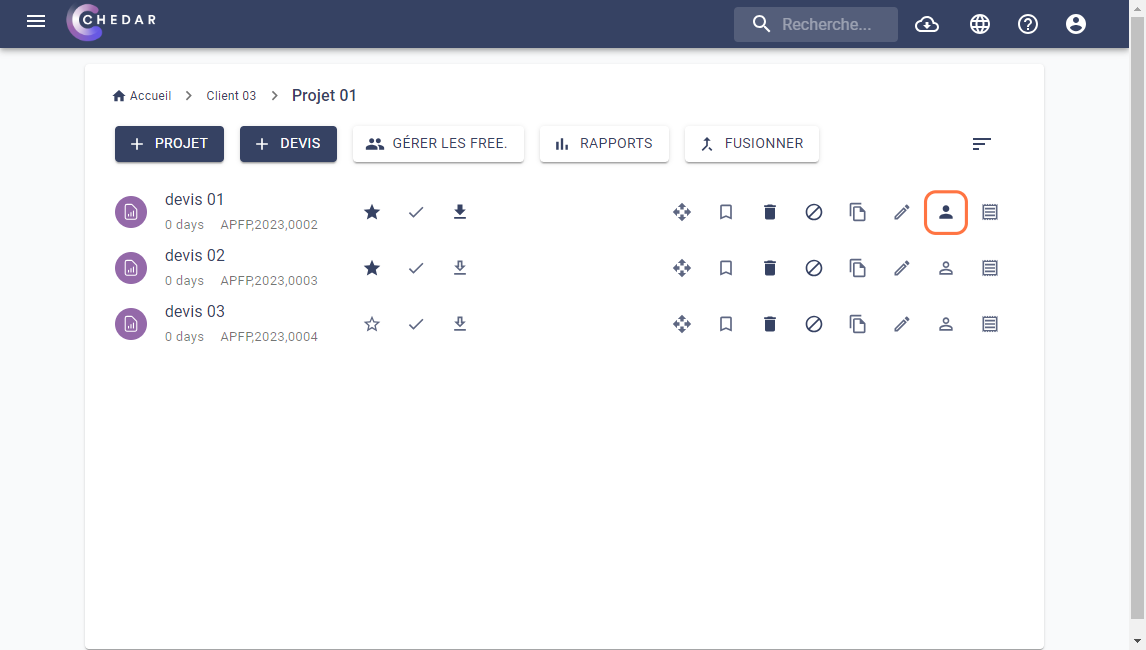
Task: Delete devis 03 with trash icon
Action: [x=770, y=324]
